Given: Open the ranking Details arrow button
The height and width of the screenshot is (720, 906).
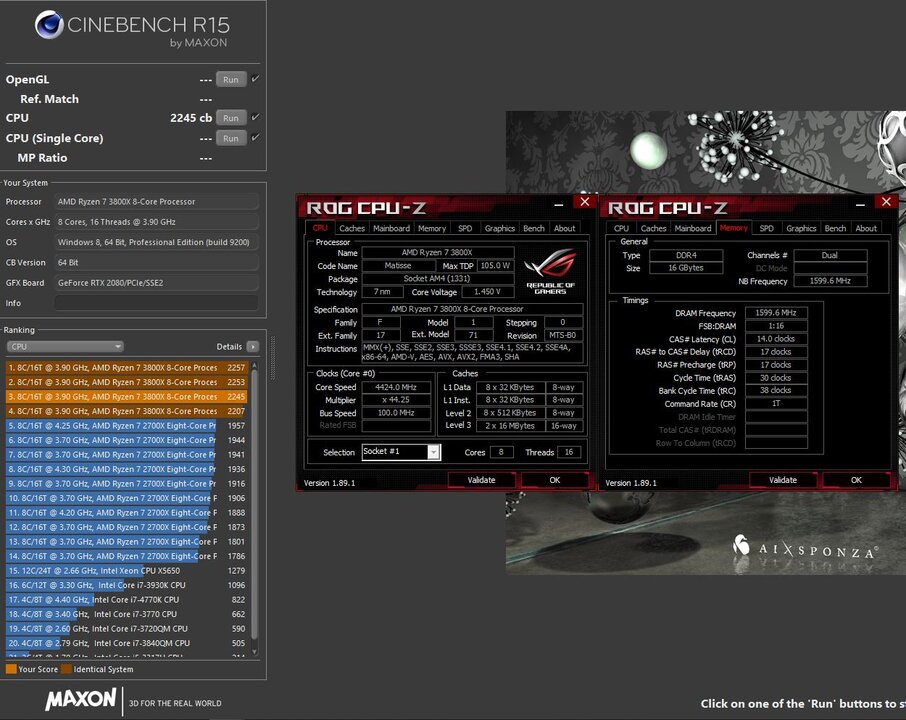Looking at the screenshot, I should coord(253,347).
